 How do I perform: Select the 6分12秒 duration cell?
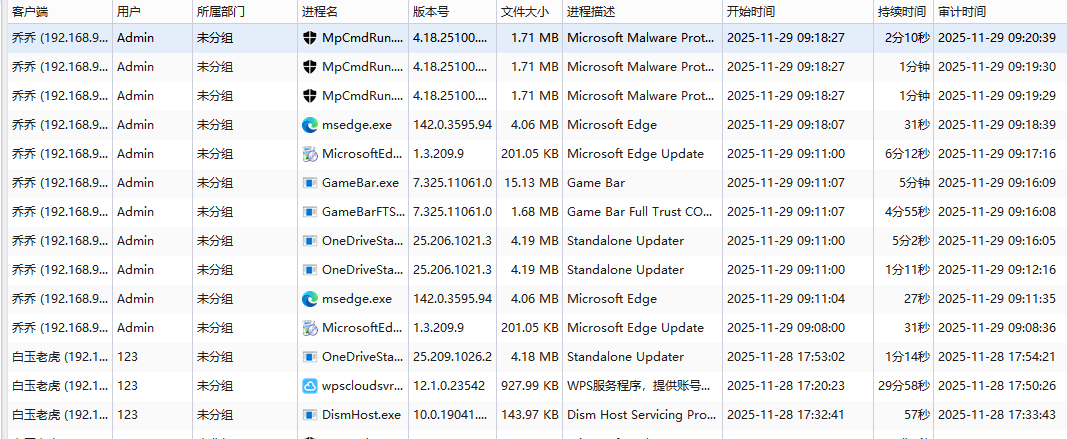pos(907,154)
